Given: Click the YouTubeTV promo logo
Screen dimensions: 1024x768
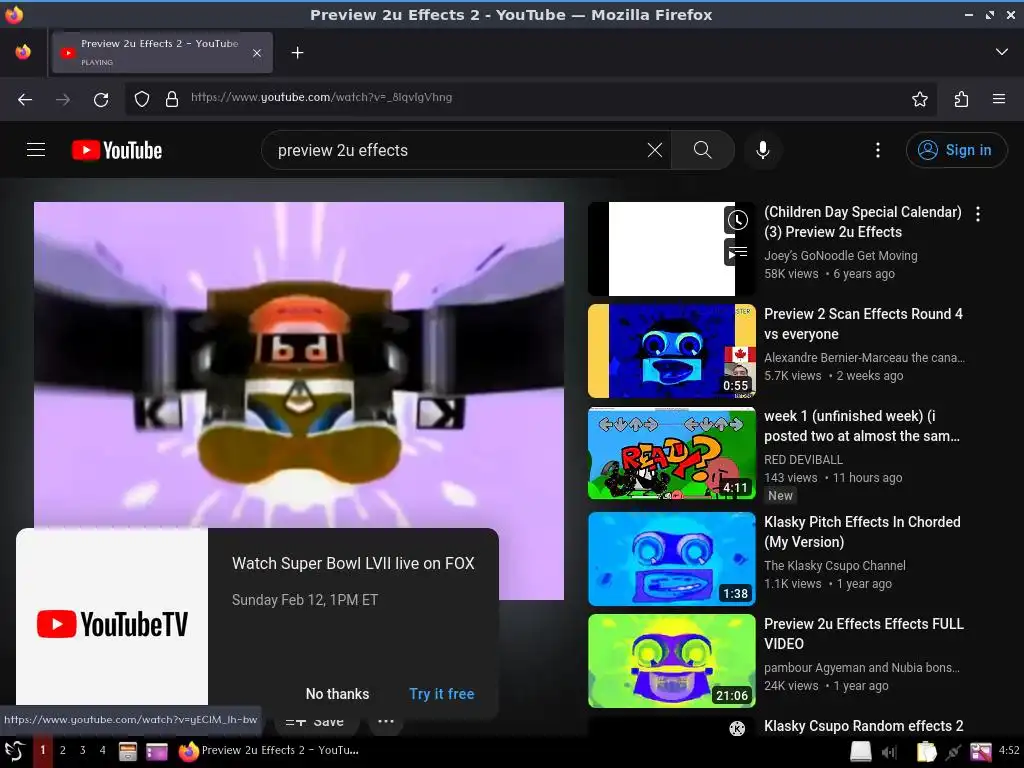Looking at the screenshot, I should [x=112, y=623].
